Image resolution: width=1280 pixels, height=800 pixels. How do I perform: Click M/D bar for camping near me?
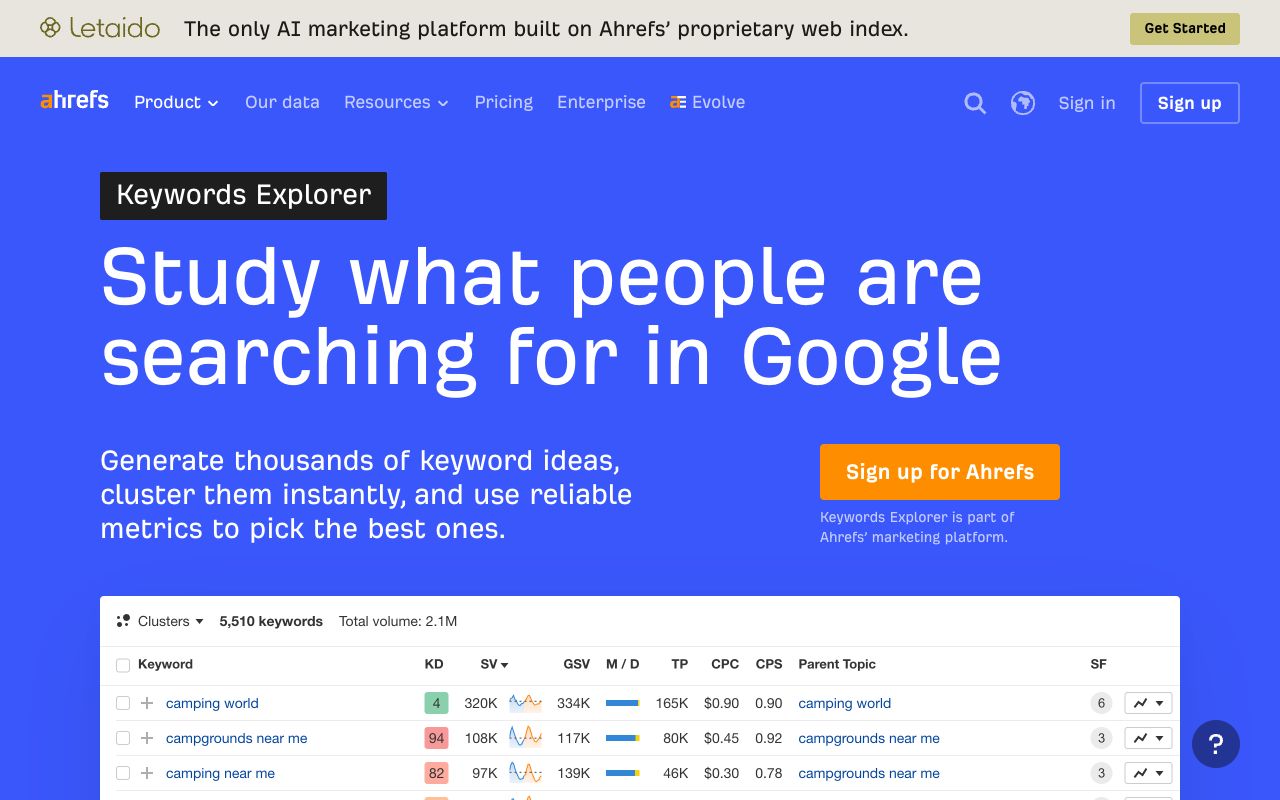[623, 773]
